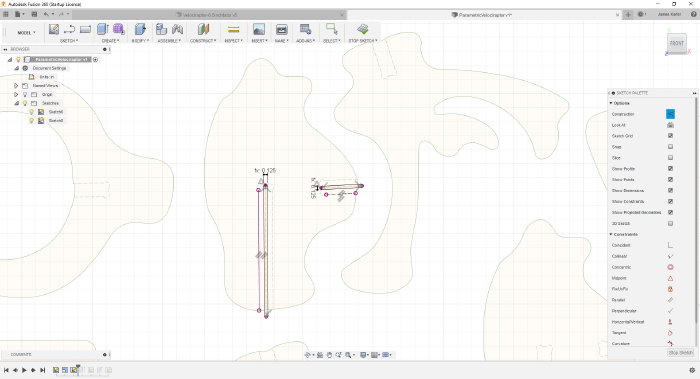
Task: Click the Concentric constraint icon
Action: click(670, 267)
